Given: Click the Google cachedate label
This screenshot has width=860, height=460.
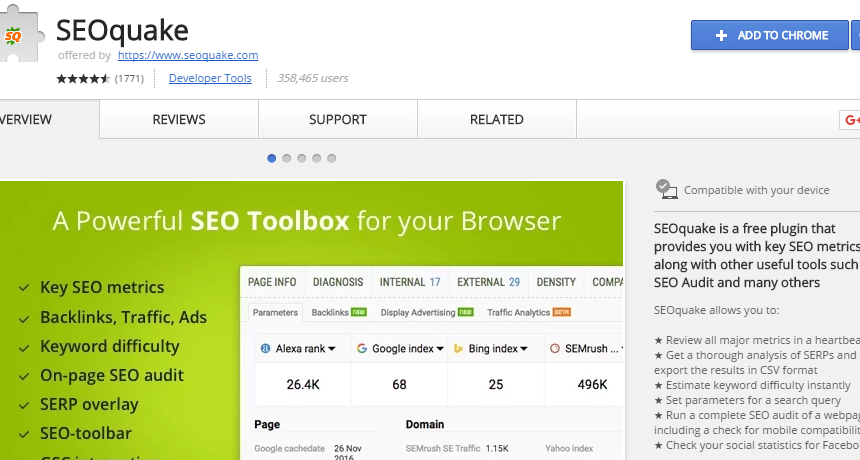Looking at the screenshot, I should tap(290, 448).
